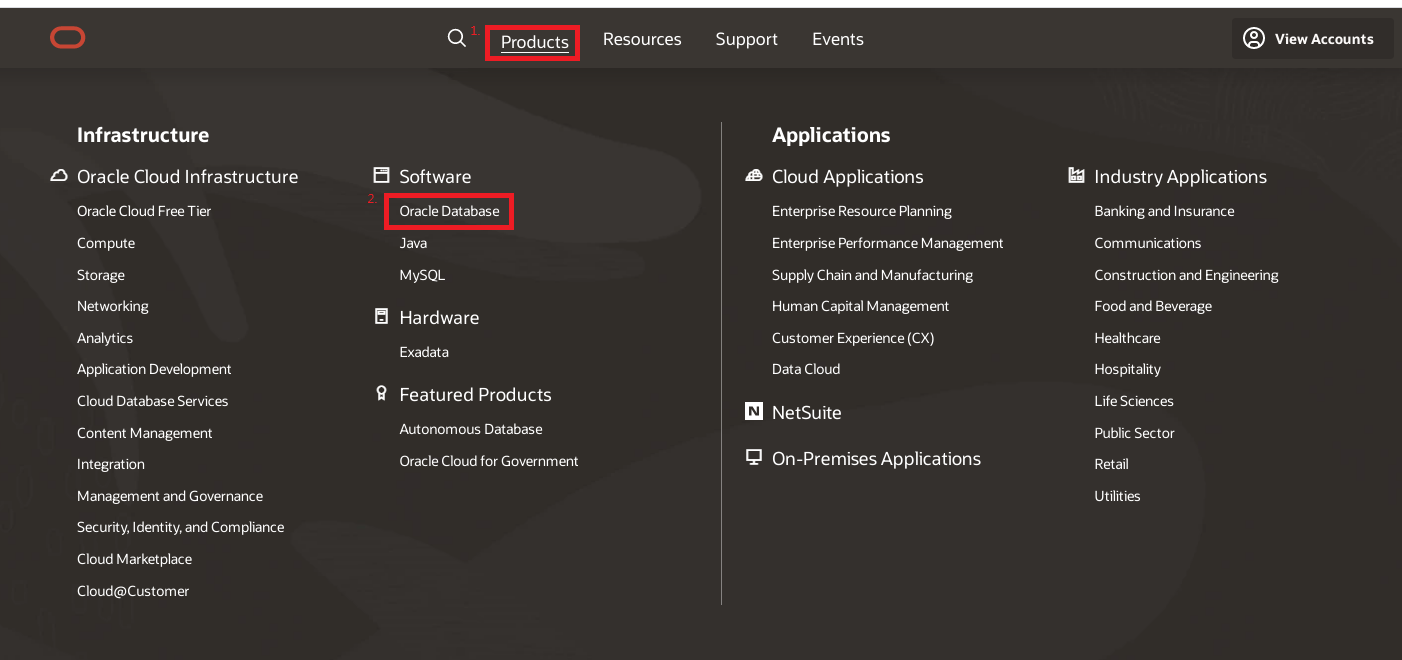This screenshot has width=1402, height=660.
Task: Open Human Capital Management
Action: [861, 306]
